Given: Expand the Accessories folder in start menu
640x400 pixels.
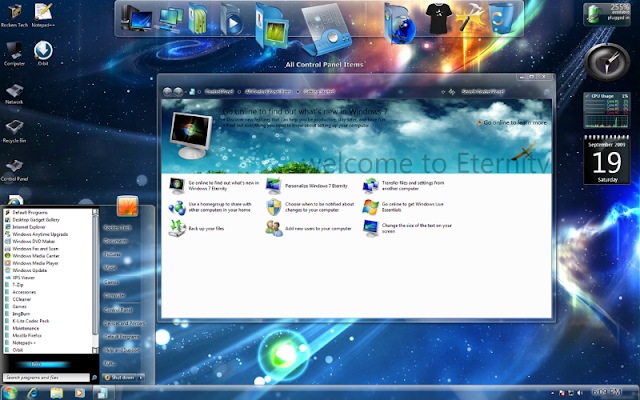Looking at the screenshot, I should tap(21, 292).
